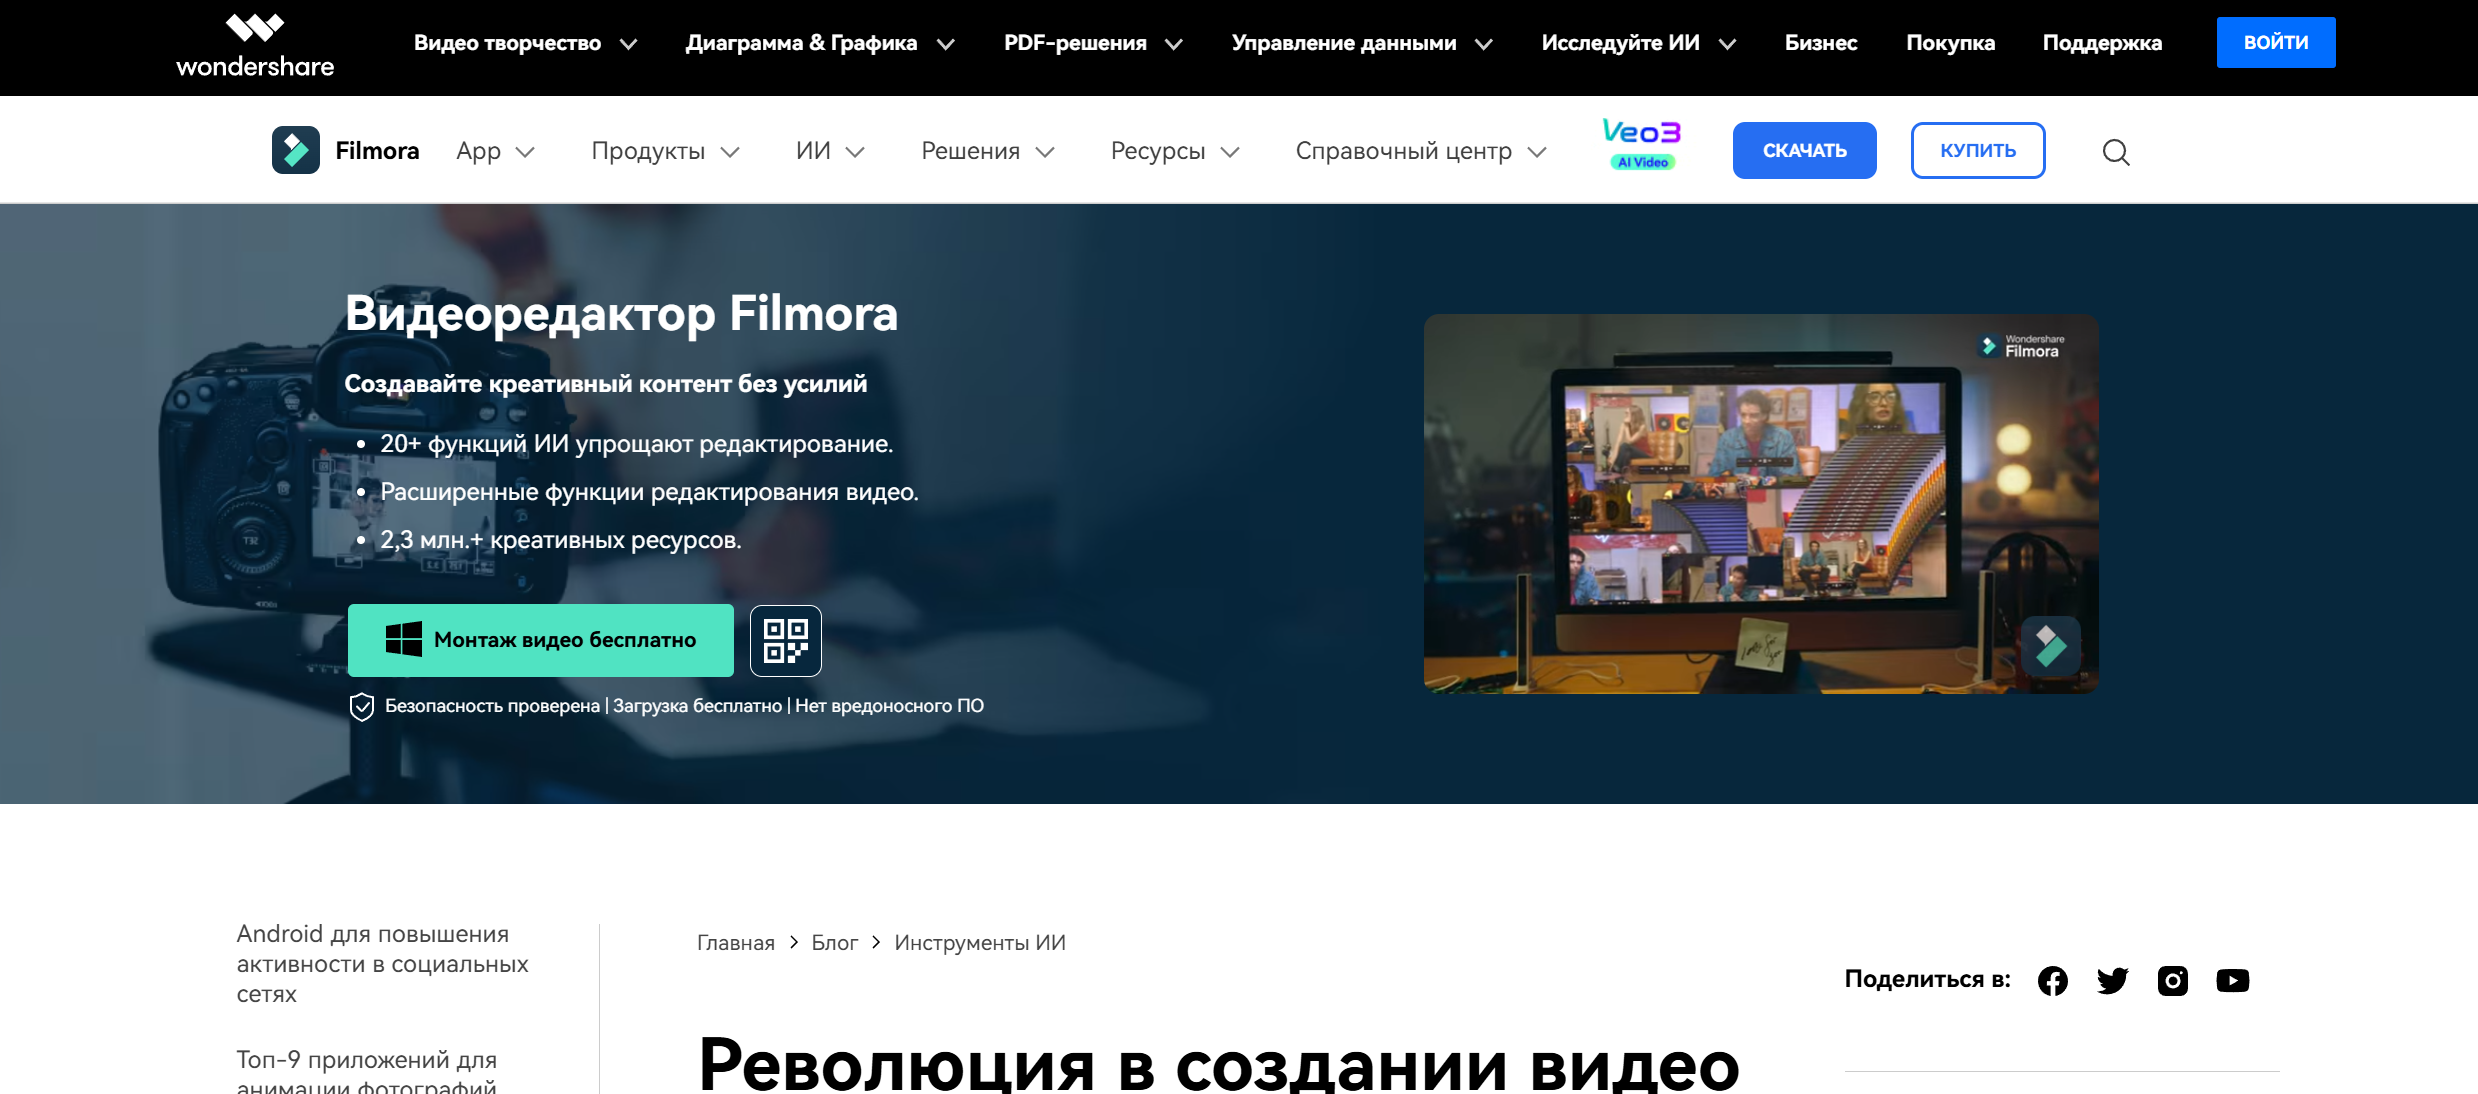Viewport: 2478px width, 1094px height.
Task: Click Расширенные функции редактирования видео text
Action: point(649,493)
